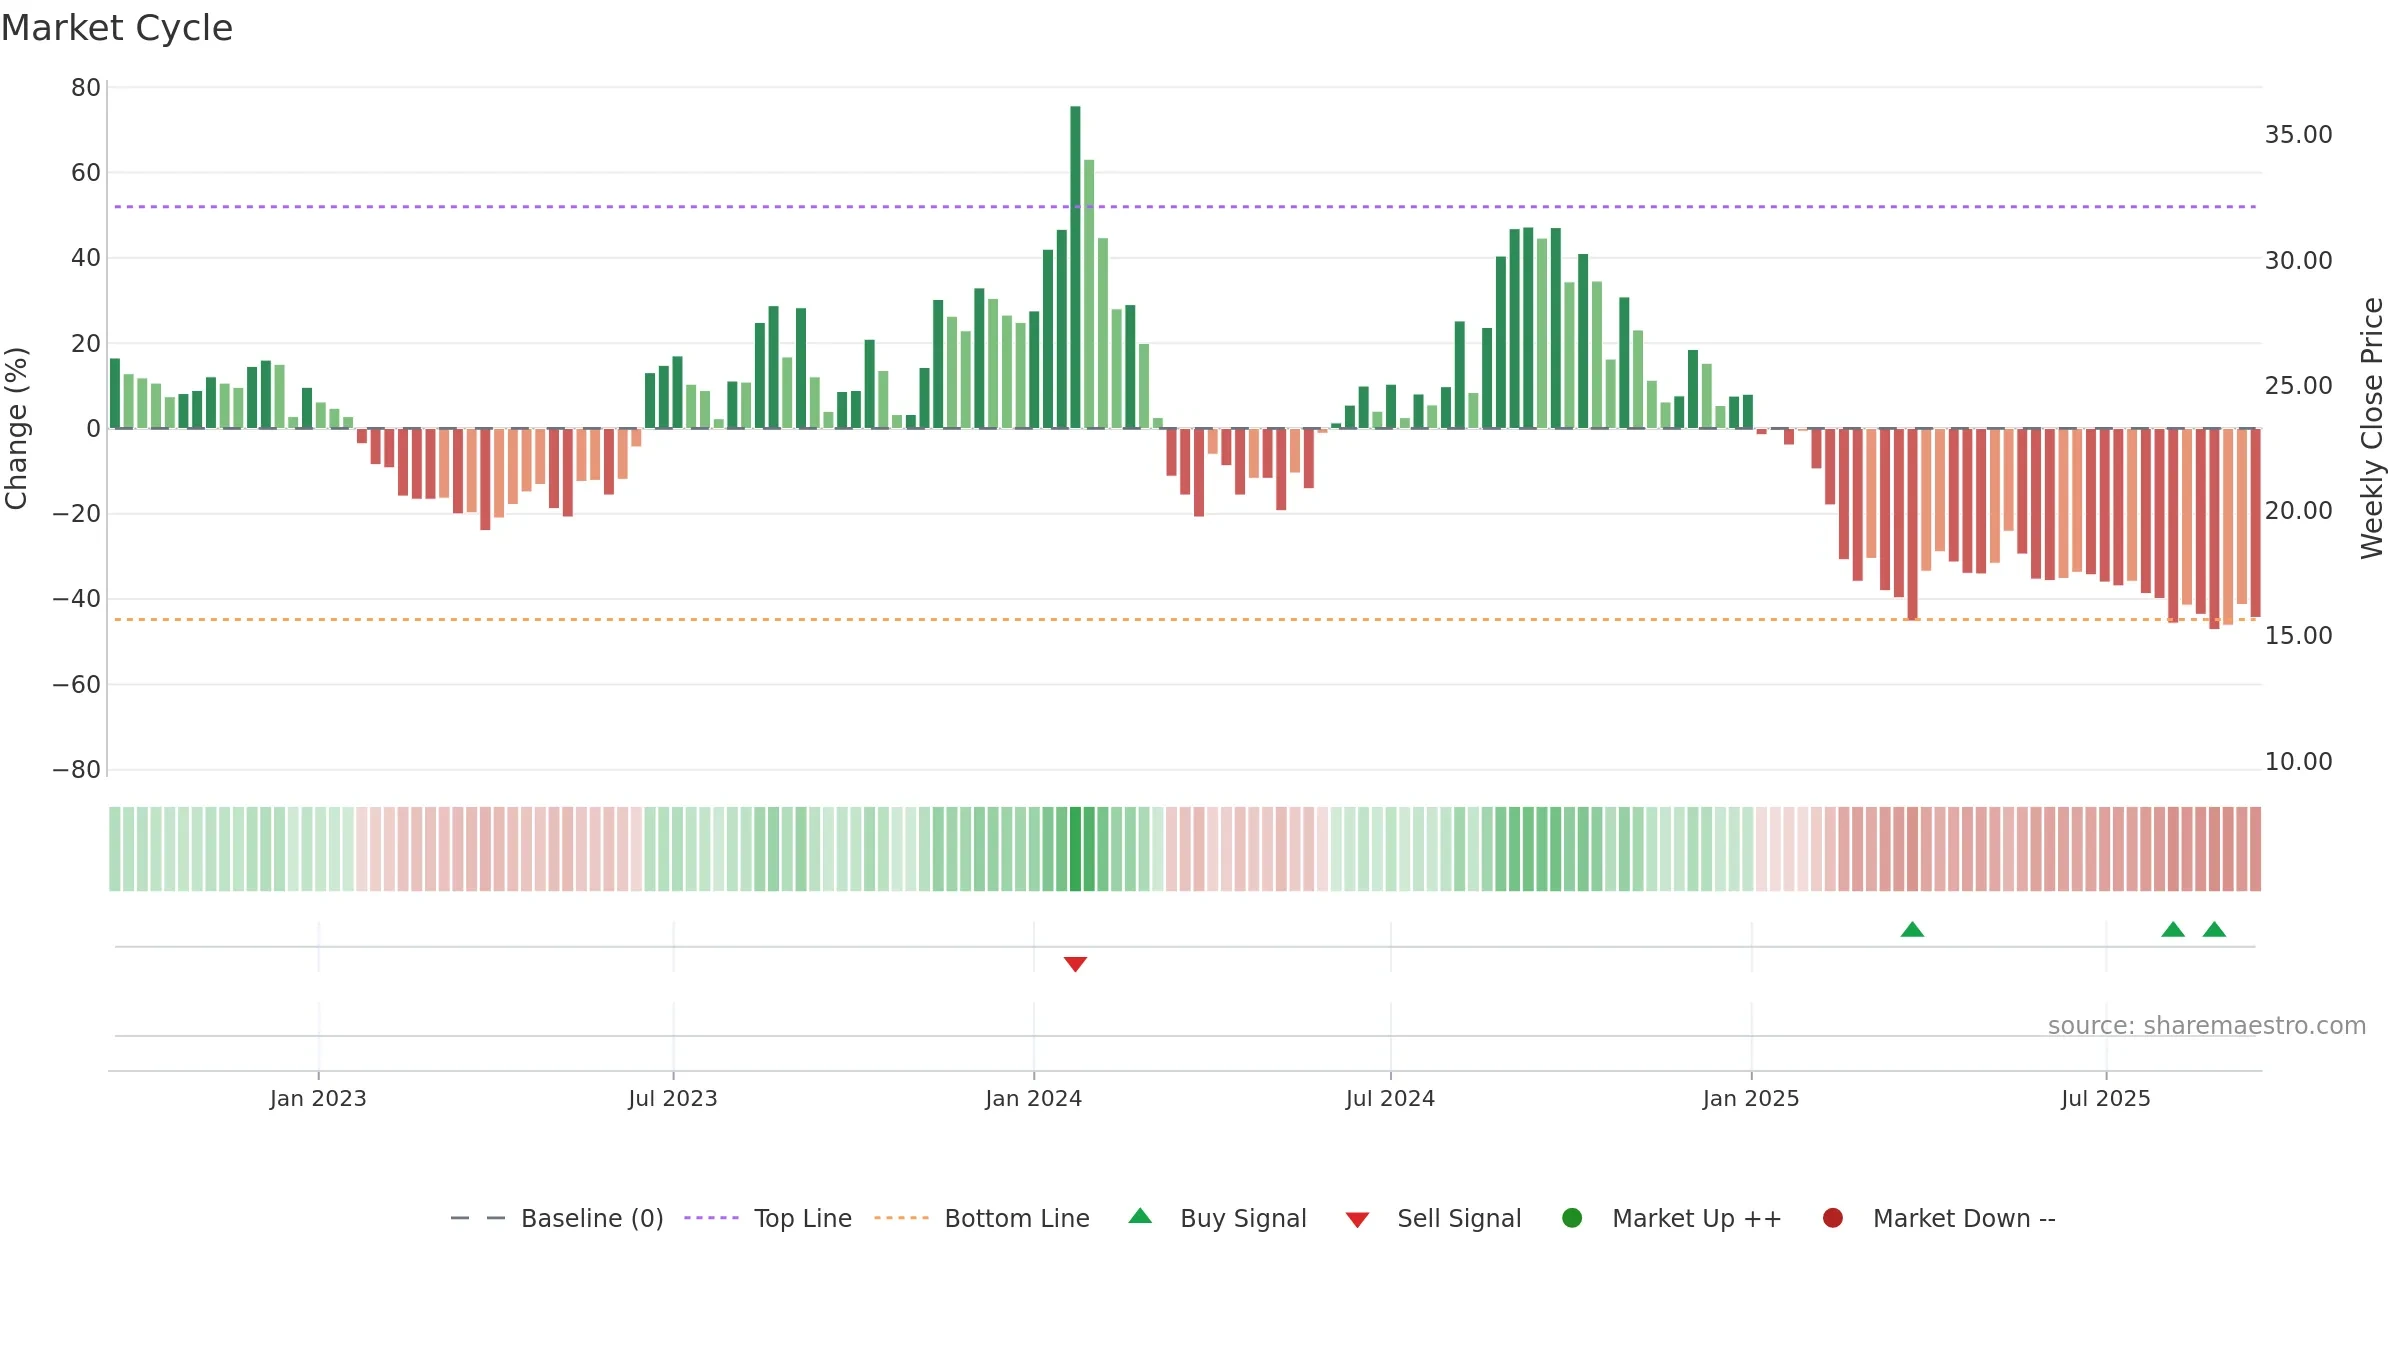This screenshot has height=1350, width=2400.
Task: Click the Jul 2025 x-axis label
Action: click(x=2106, y=1099)
